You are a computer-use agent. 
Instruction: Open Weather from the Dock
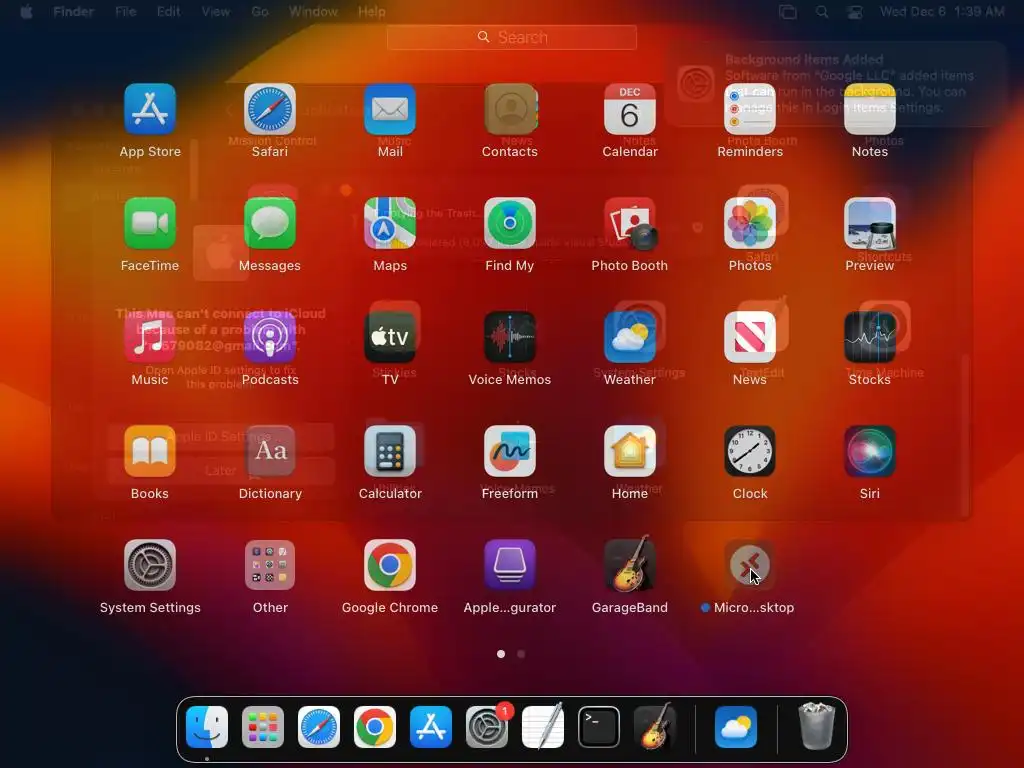[x=736, y=727]
